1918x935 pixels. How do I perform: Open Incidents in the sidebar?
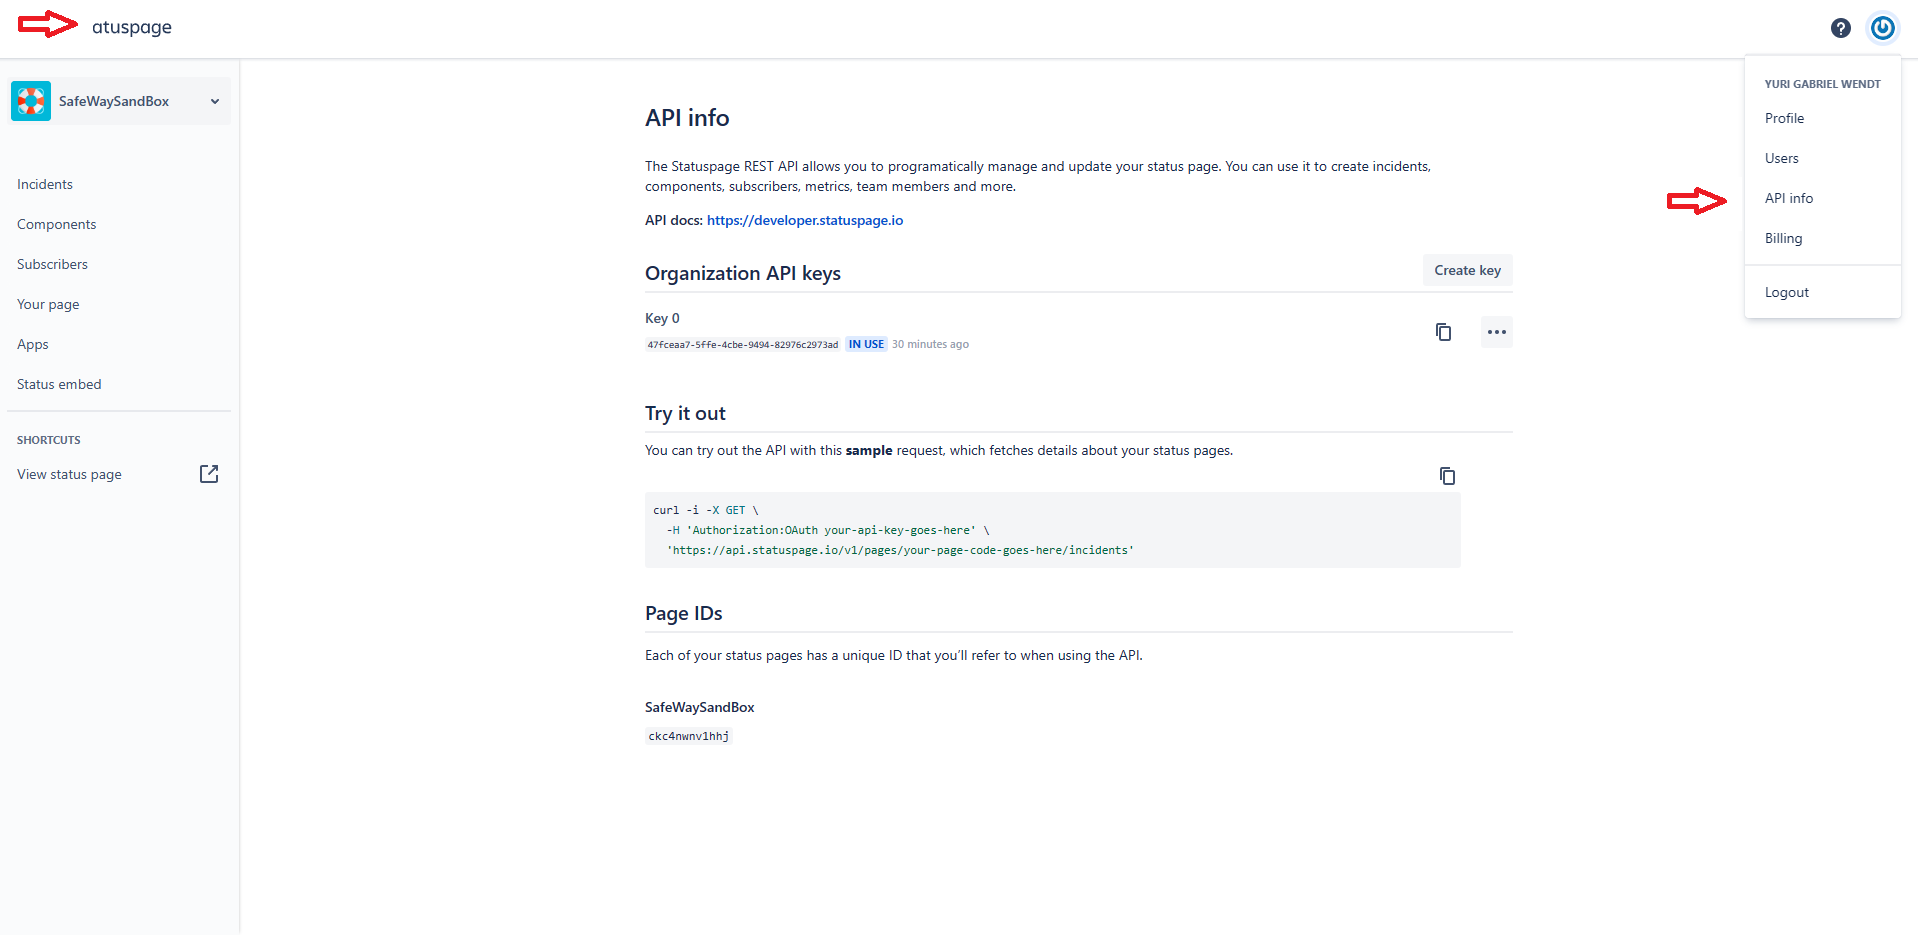tap(45, 184)
